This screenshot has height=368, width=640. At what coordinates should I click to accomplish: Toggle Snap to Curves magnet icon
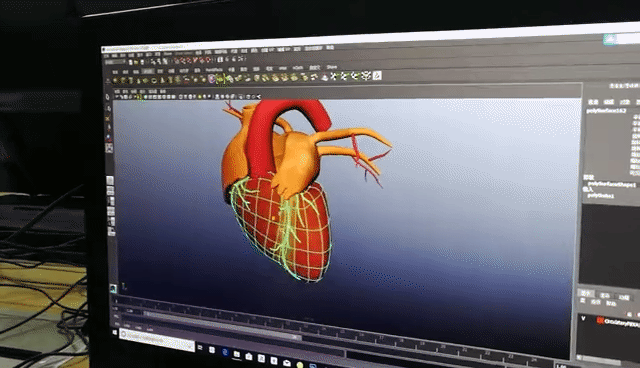[182, 60]
